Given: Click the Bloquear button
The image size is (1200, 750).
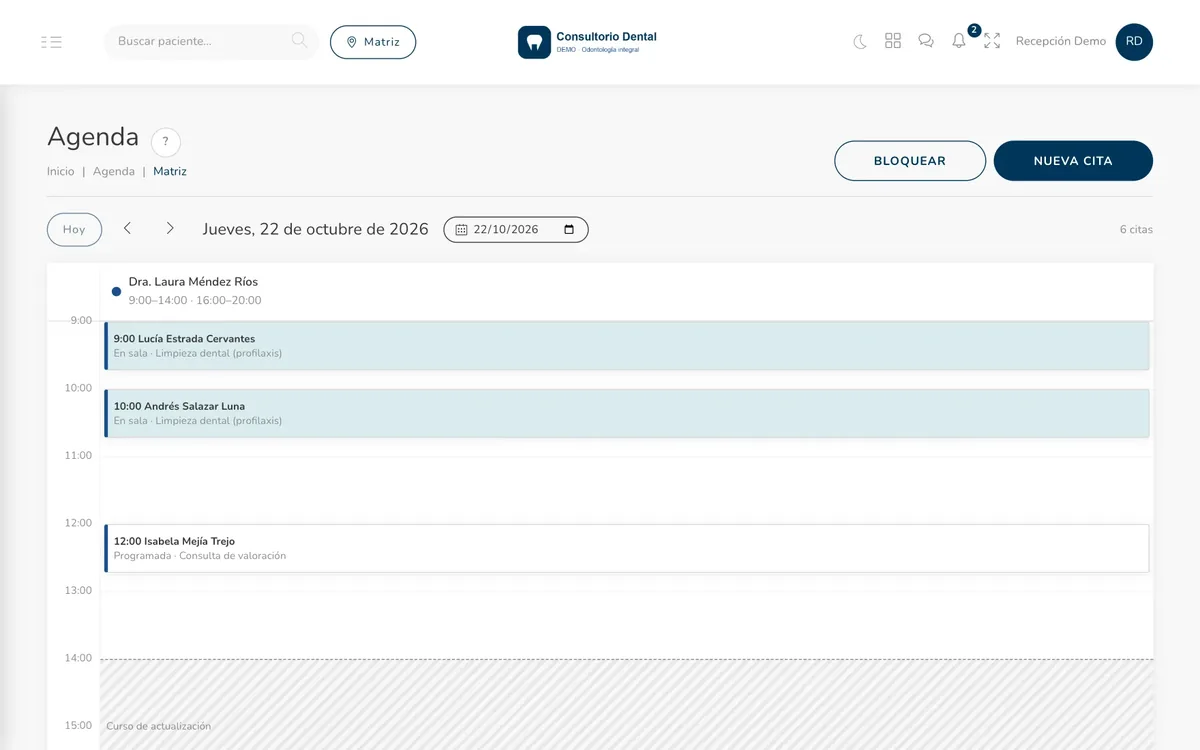Looking at the screenshot, I should (x=910, y=161).
